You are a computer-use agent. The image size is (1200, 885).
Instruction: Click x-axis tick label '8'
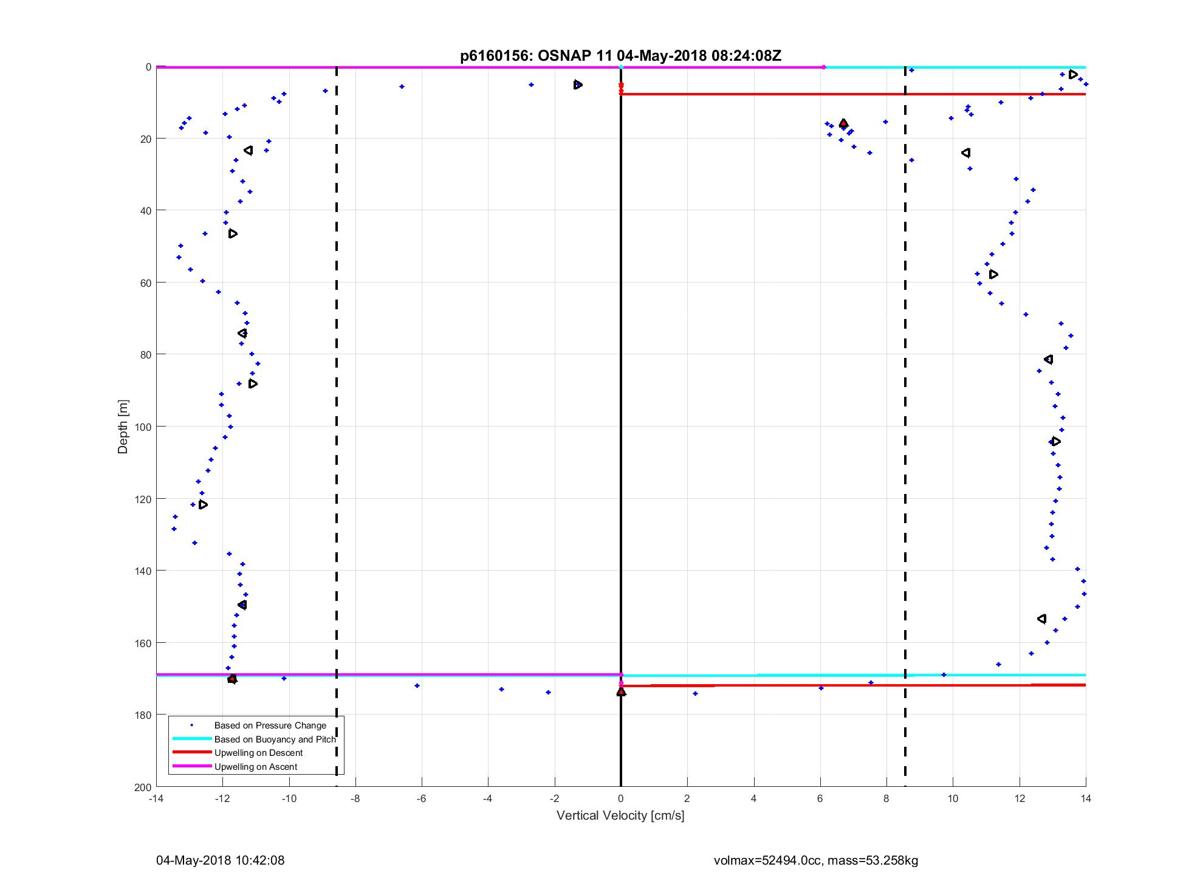(x=887, y=798)
